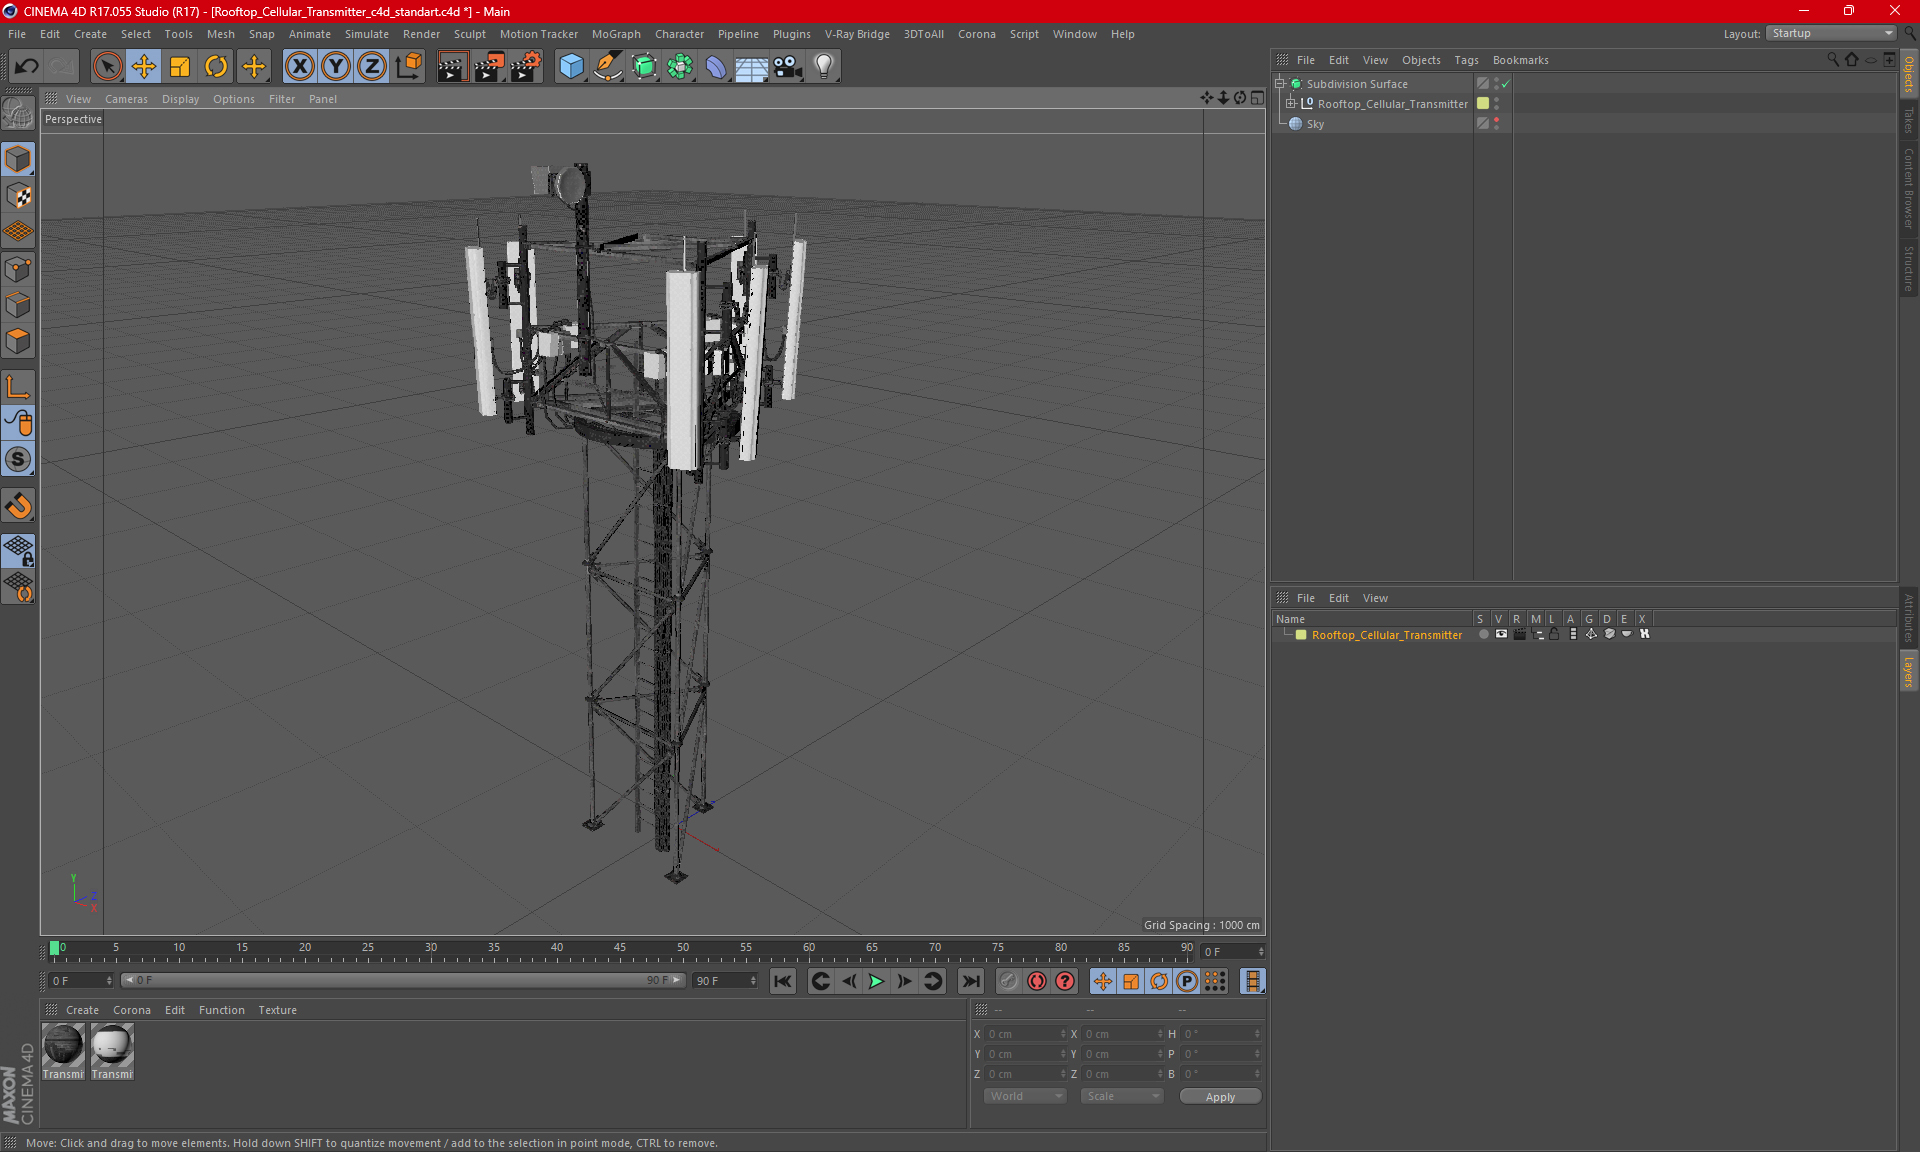Toggle Sky visibility dots

tap(1497, 123)
